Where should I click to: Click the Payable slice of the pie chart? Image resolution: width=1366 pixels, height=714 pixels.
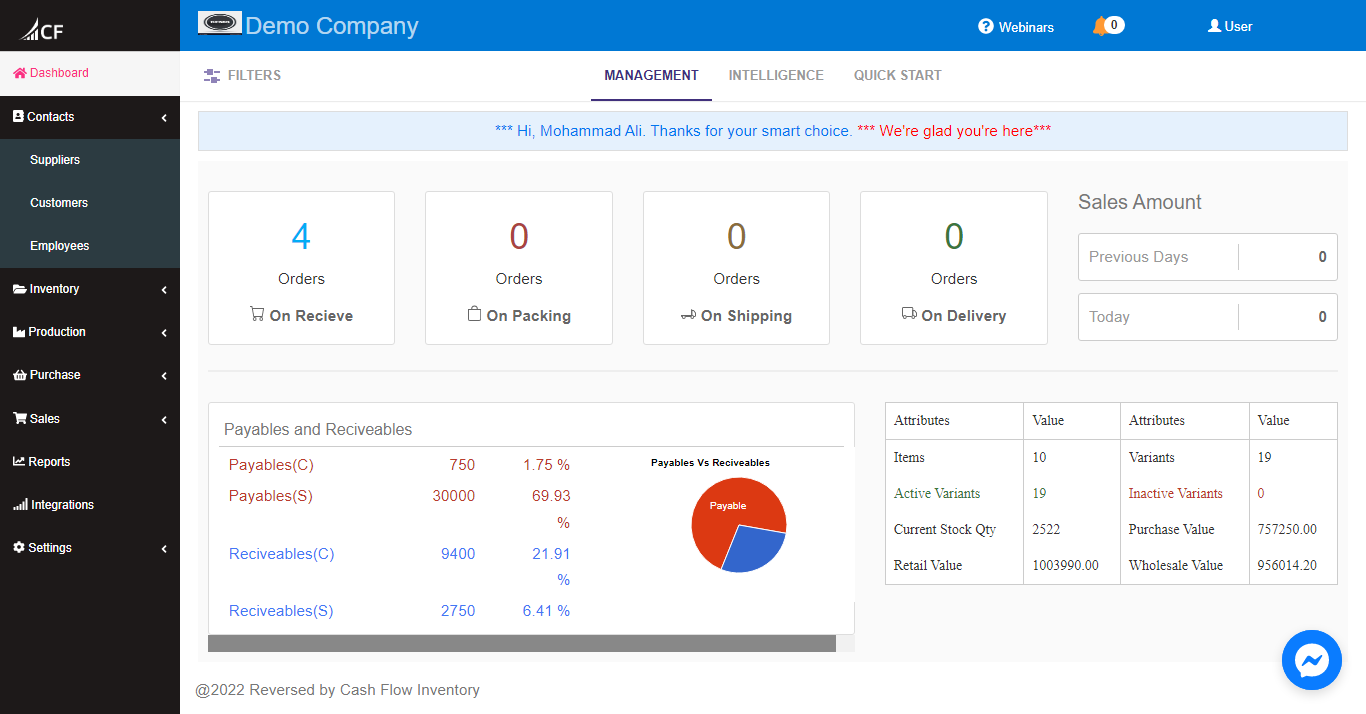click(728, 505)
